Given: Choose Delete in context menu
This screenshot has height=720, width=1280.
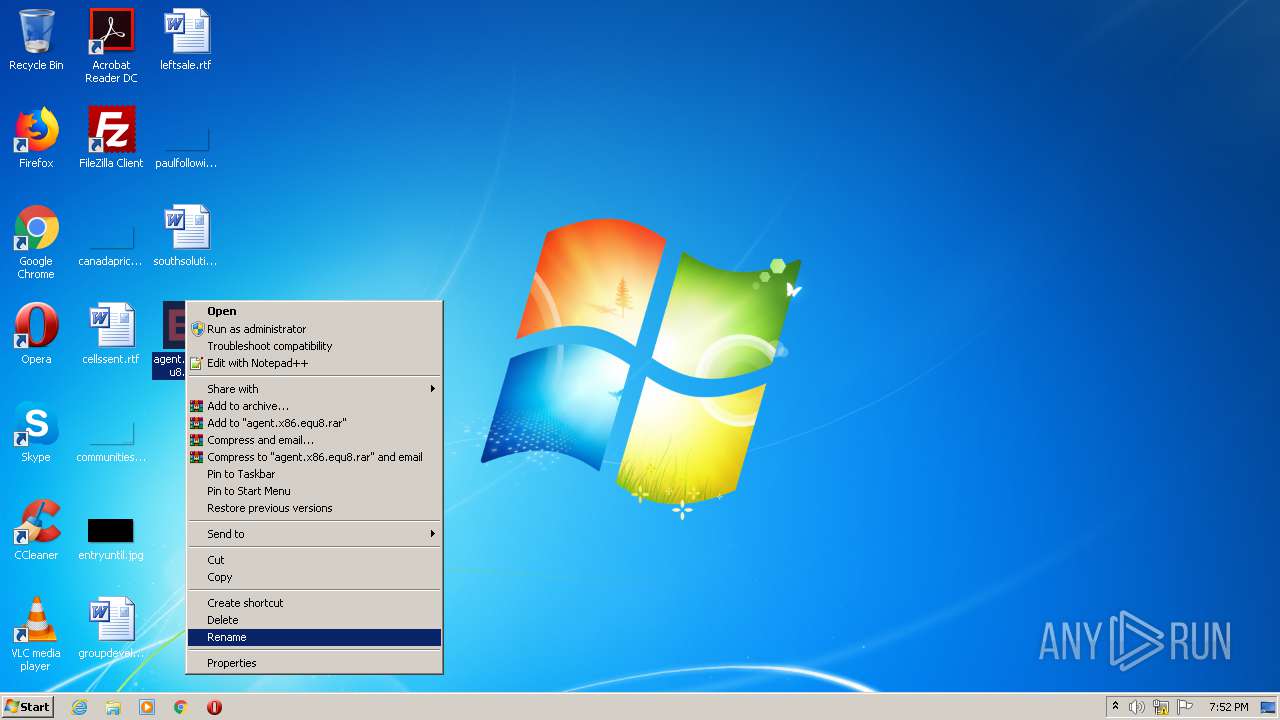Looking at the screenshot, I should (x=314, y=620).
